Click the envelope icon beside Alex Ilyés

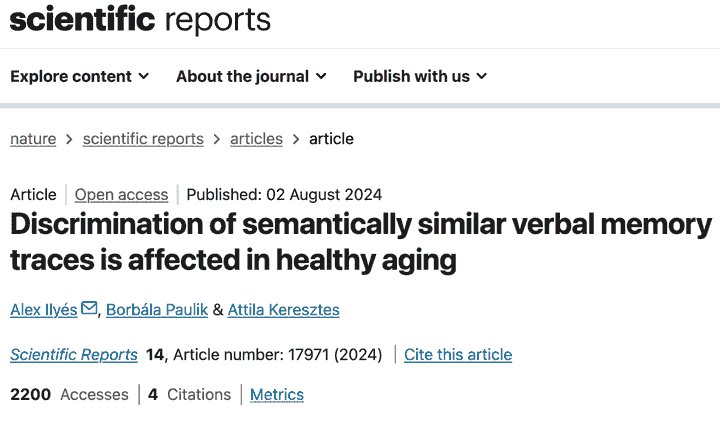coord(89,309)
